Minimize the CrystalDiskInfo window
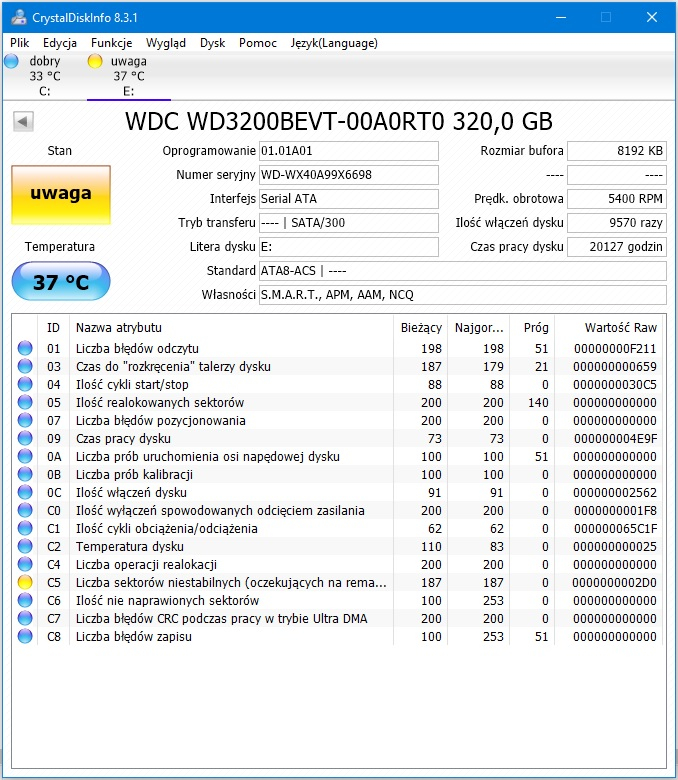 [561, 17]
